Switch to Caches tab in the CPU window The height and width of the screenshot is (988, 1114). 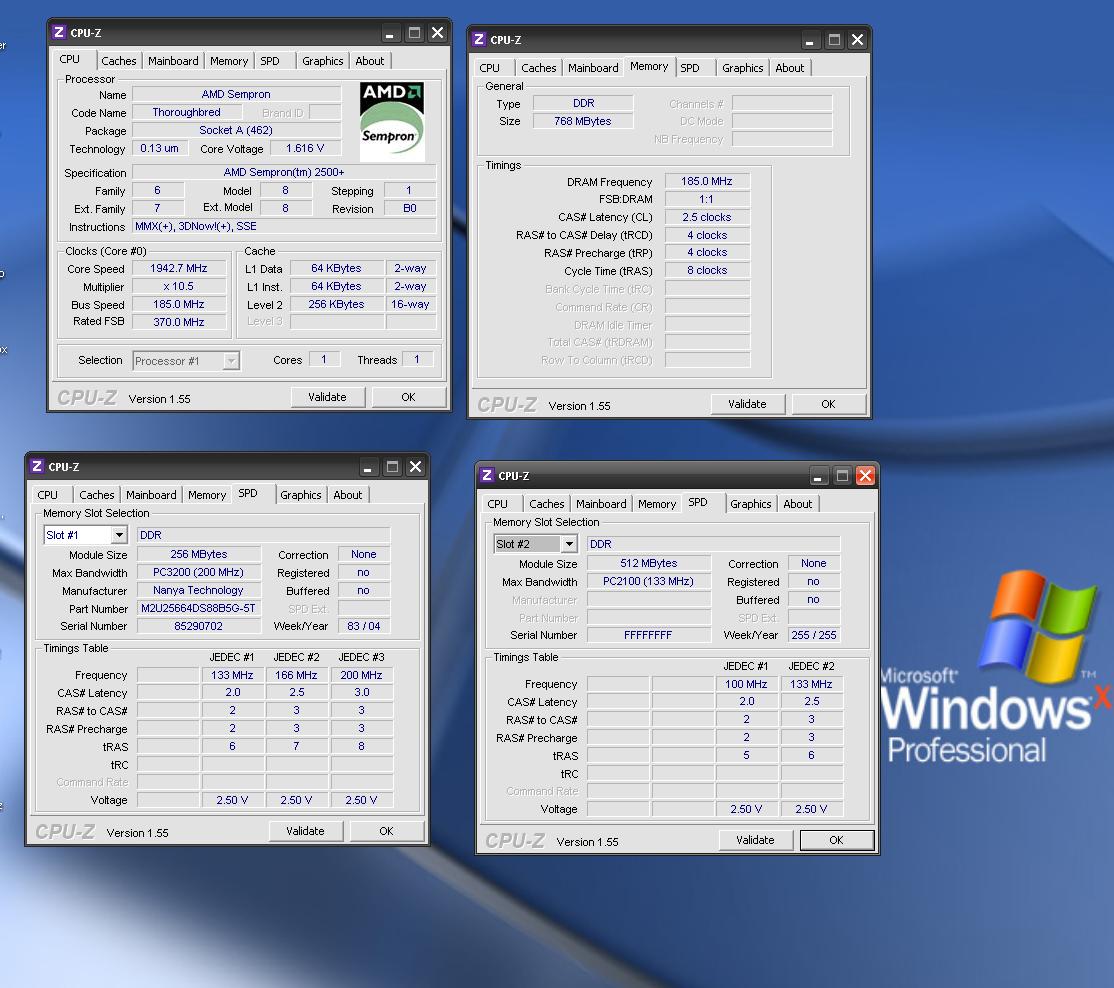click(x=119, y=61)
